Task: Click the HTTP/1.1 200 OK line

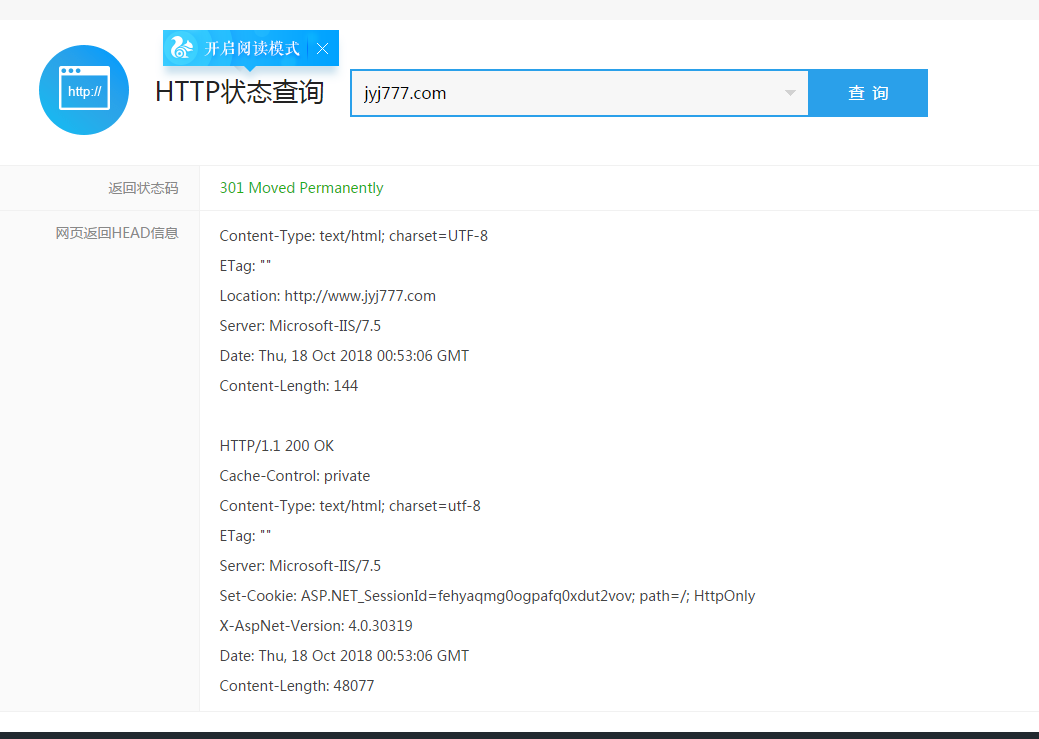Action: point(276,446)
